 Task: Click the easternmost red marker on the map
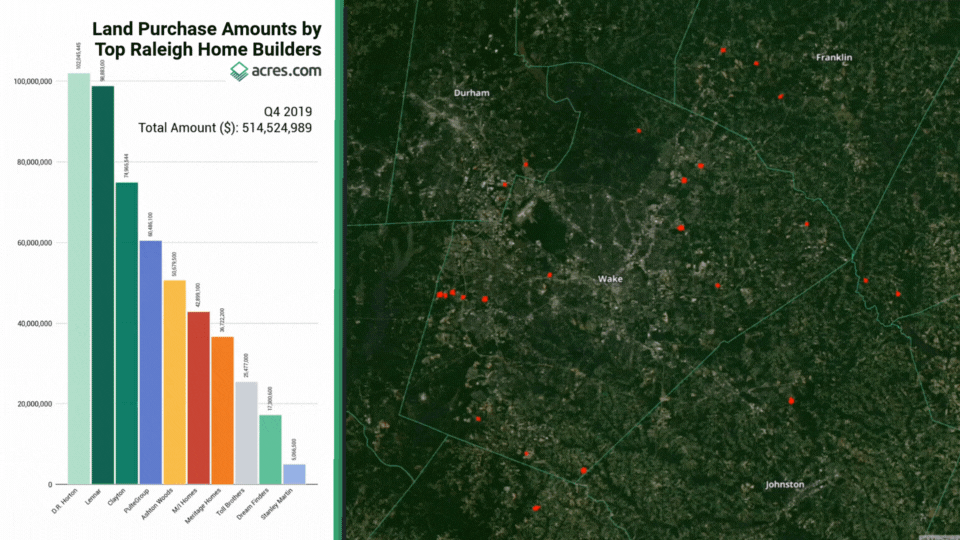click(x=898, y=294)
